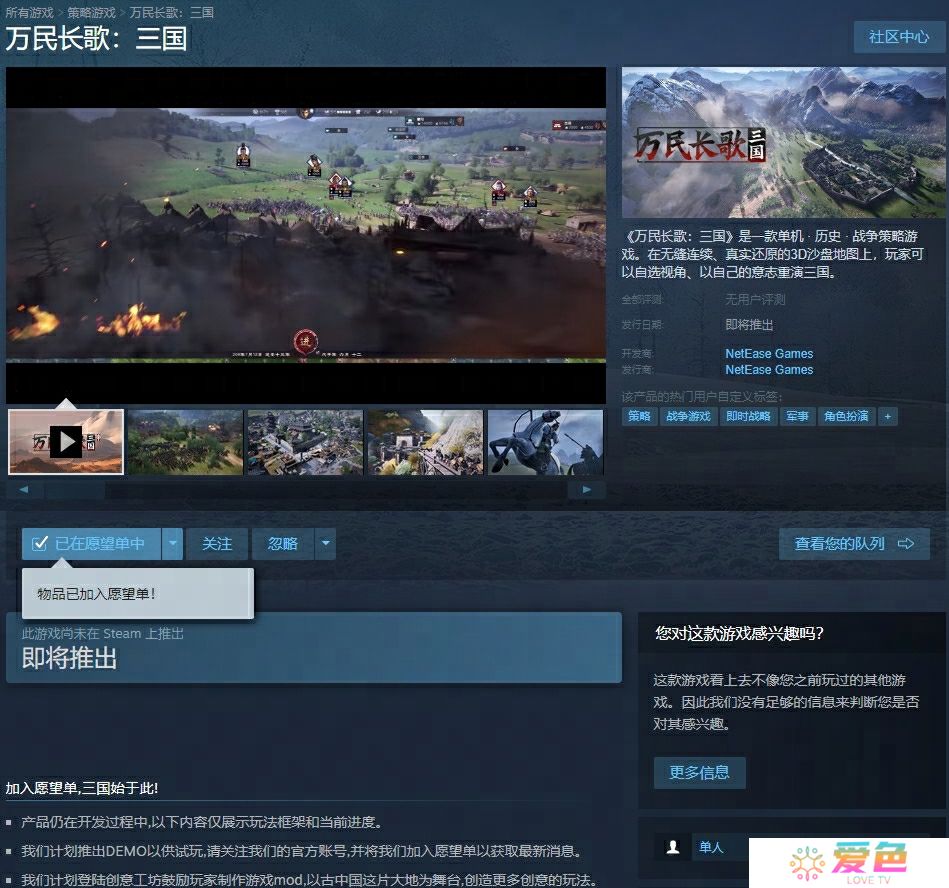Click the 您对这款游戏感兴趣吗? heading
The image size is (949, 888).
click(x=739, y=633)
